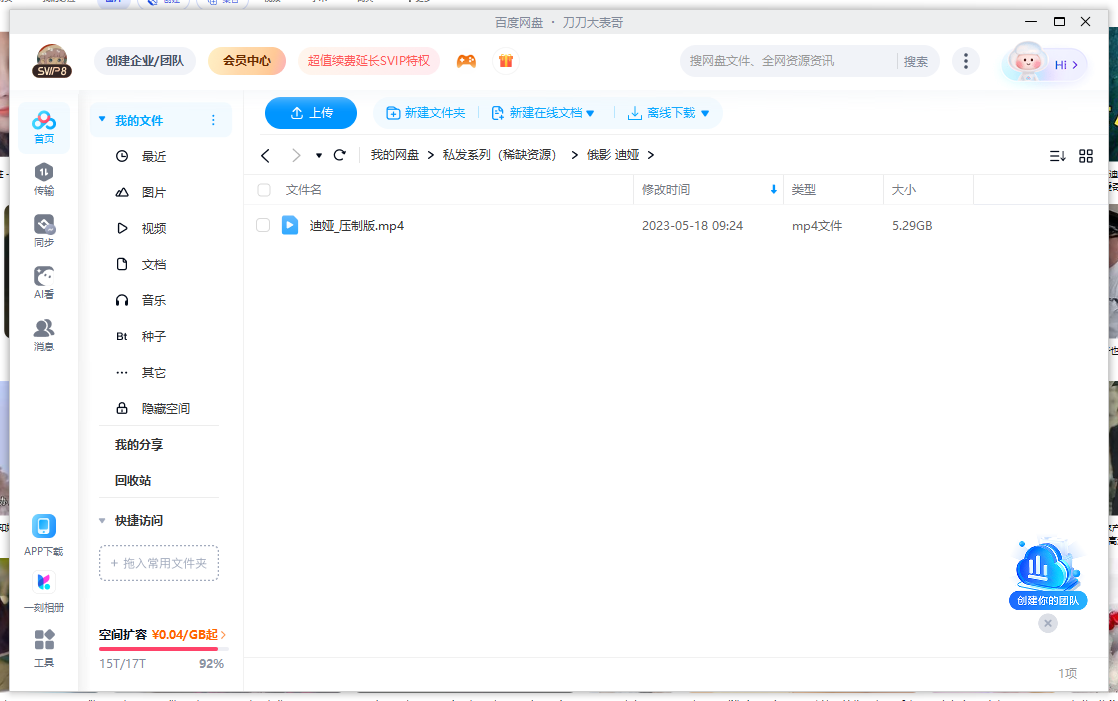The width and height of the screenshot is (1118, 701).
Task: Check the select-all checkbox in header
Action: pyautogui.click(x=263, y=189)
